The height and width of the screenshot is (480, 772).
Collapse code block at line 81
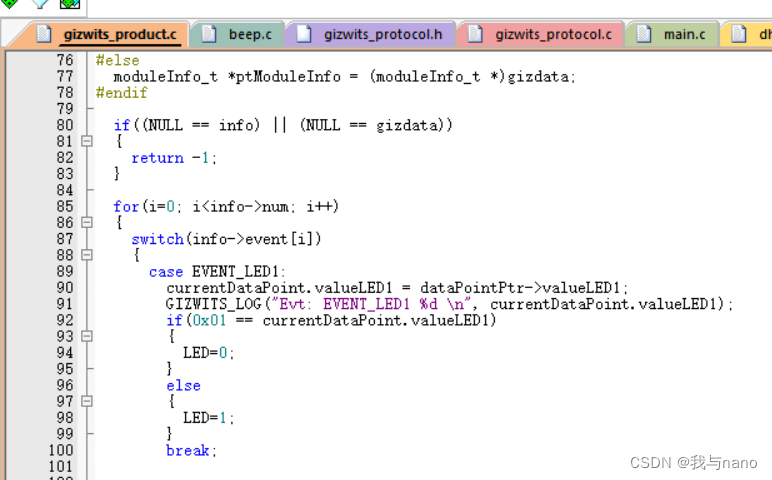coord(87,141)
